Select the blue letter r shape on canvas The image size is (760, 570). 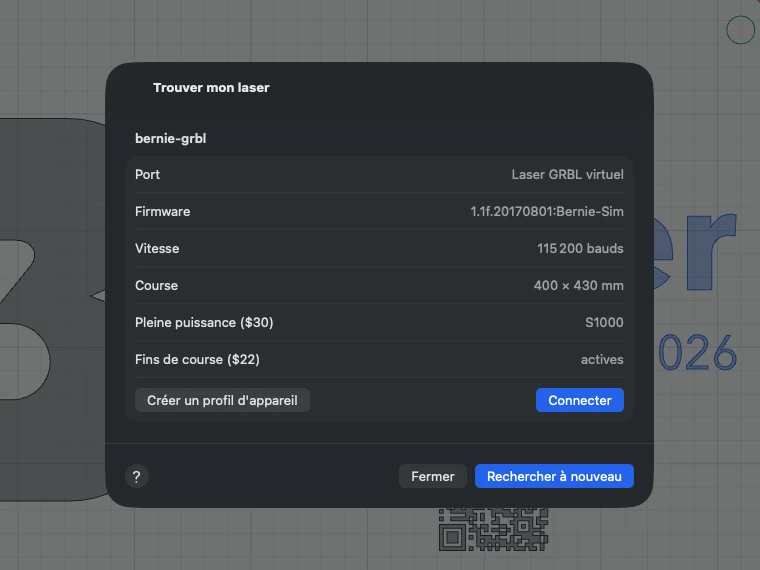pyautogui.click(x=710, y=251)
